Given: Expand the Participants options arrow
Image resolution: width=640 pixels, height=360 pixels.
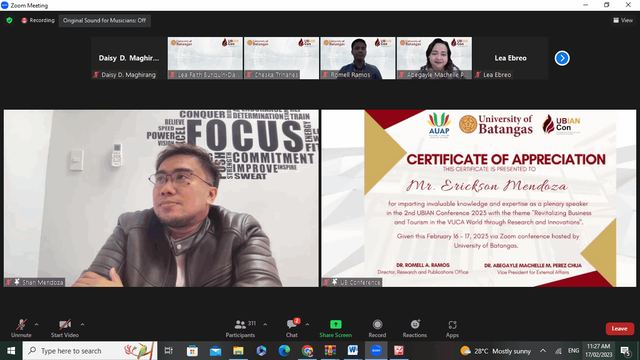Looking at the screenshot, I should click(265, 324).
